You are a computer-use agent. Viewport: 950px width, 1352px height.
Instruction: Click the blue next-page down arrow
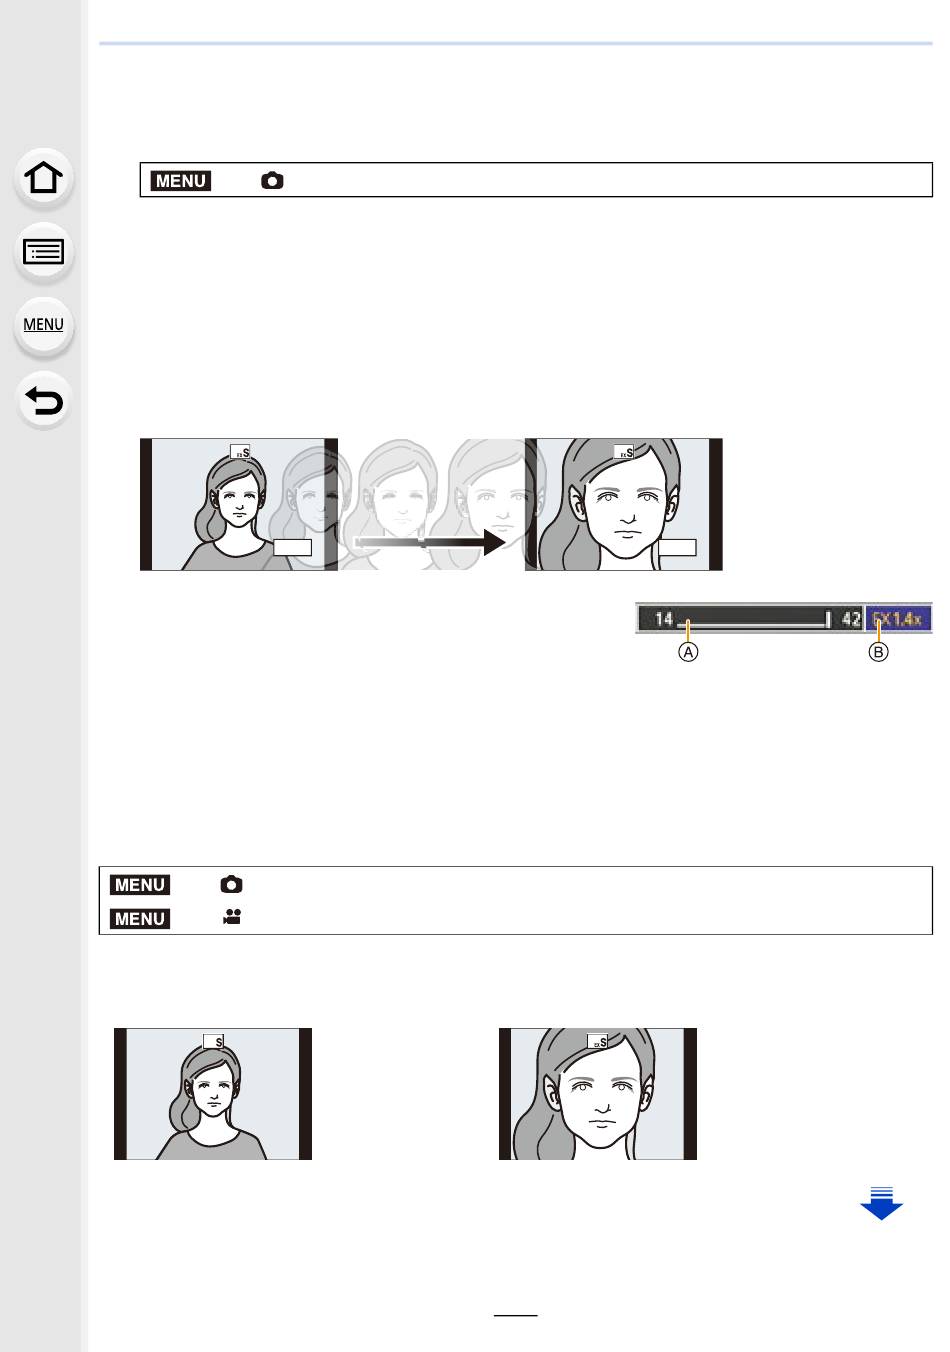pyautogui.click(x=881, y=1202)
